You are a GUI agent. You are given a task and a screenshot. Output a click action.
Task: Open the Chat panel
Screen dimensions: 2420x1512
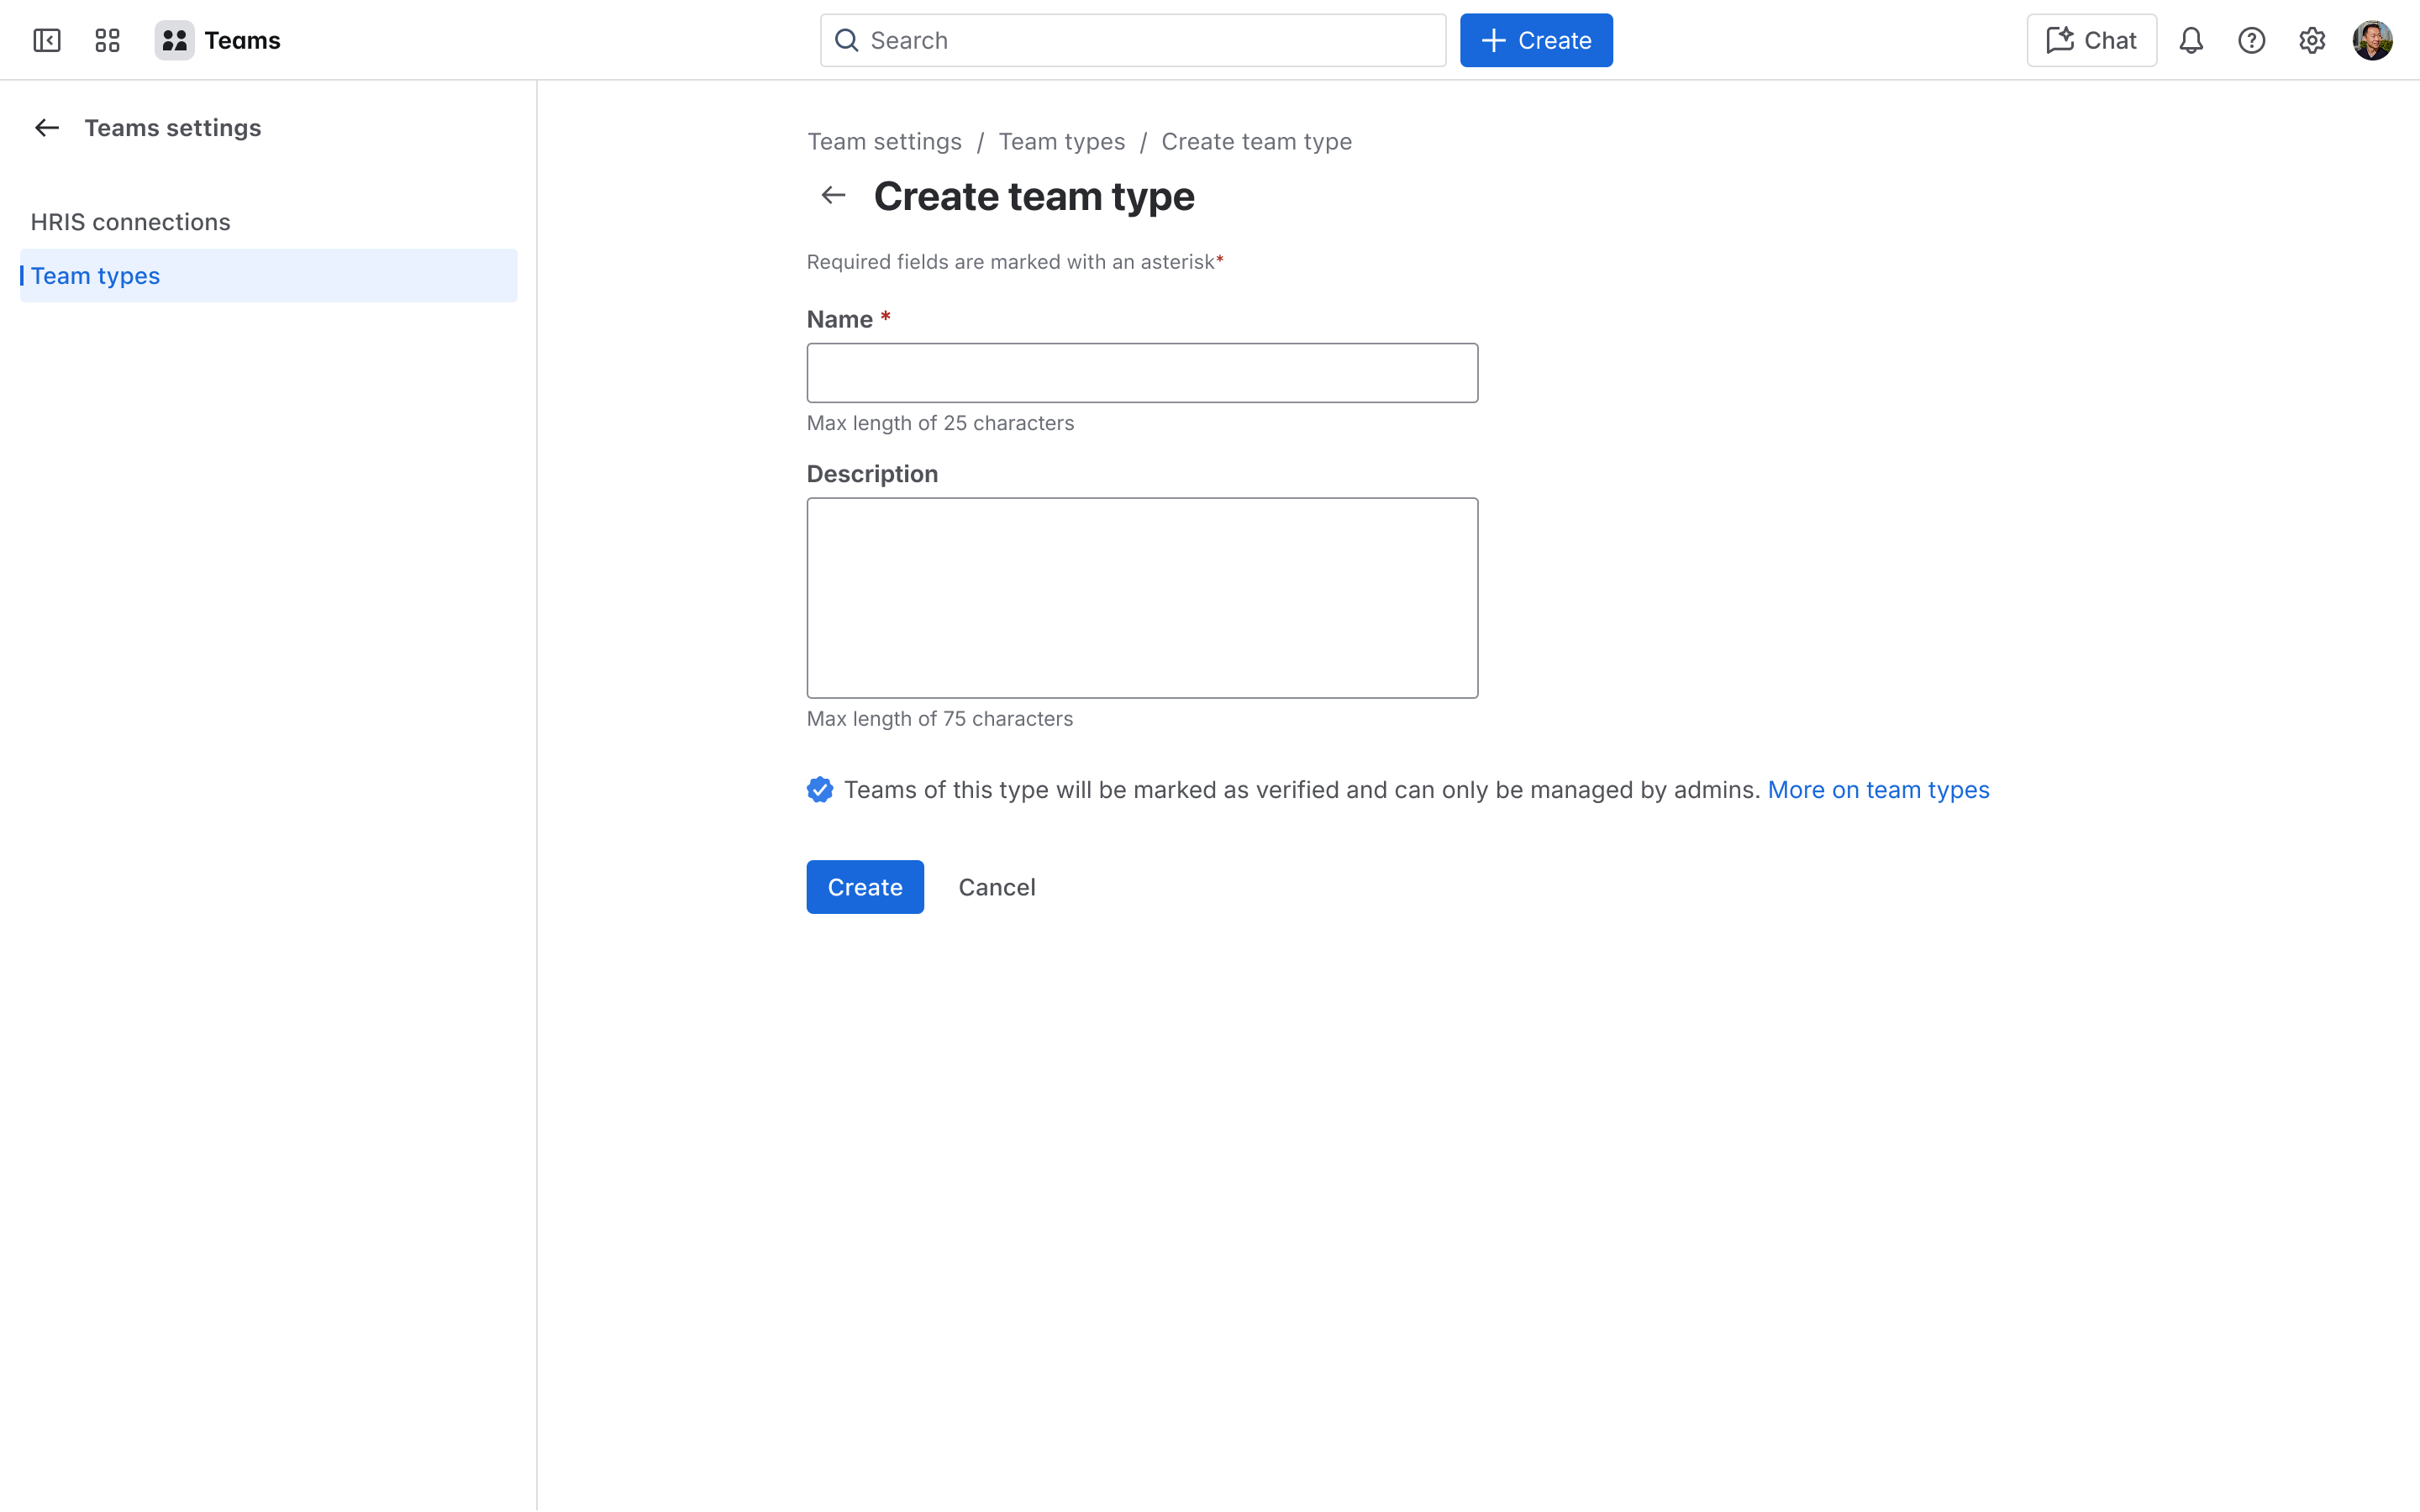click(x=2091, y=40)
